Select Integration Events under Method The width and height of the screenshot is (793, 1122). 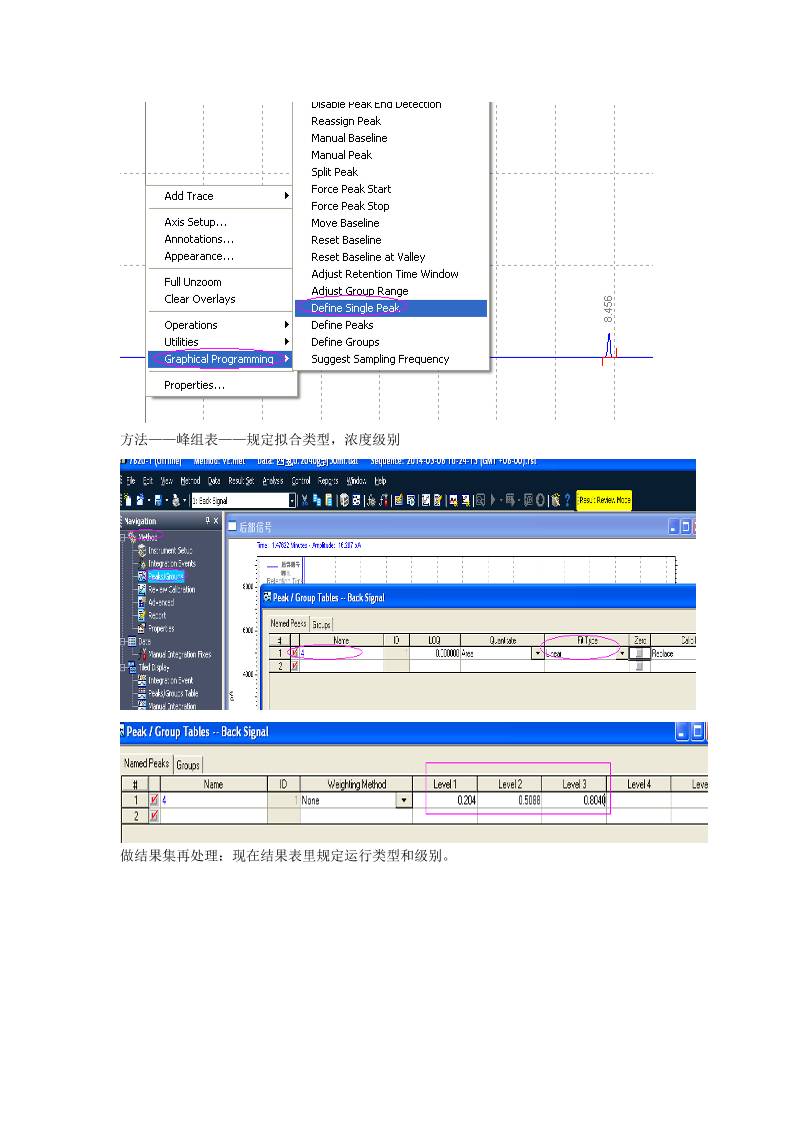[171, 563]
